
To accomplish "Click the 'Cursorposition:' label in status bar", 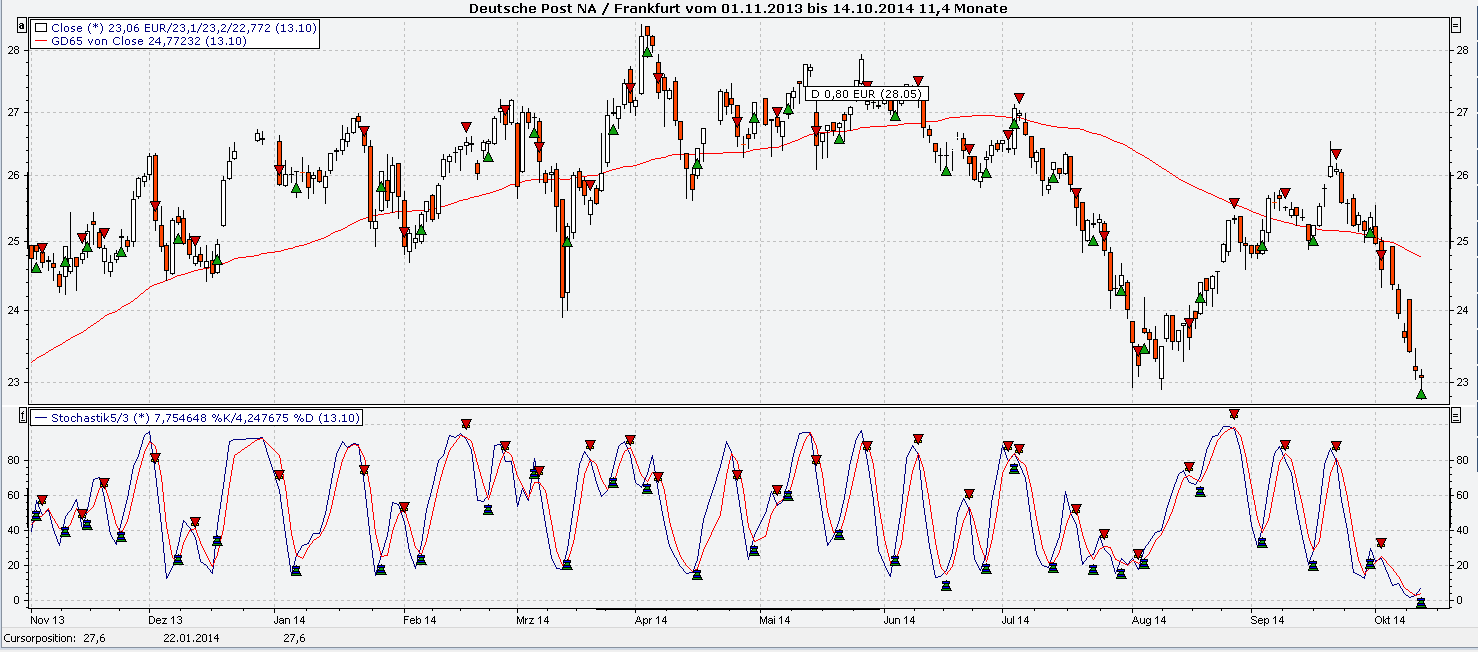I will point(39,638).
